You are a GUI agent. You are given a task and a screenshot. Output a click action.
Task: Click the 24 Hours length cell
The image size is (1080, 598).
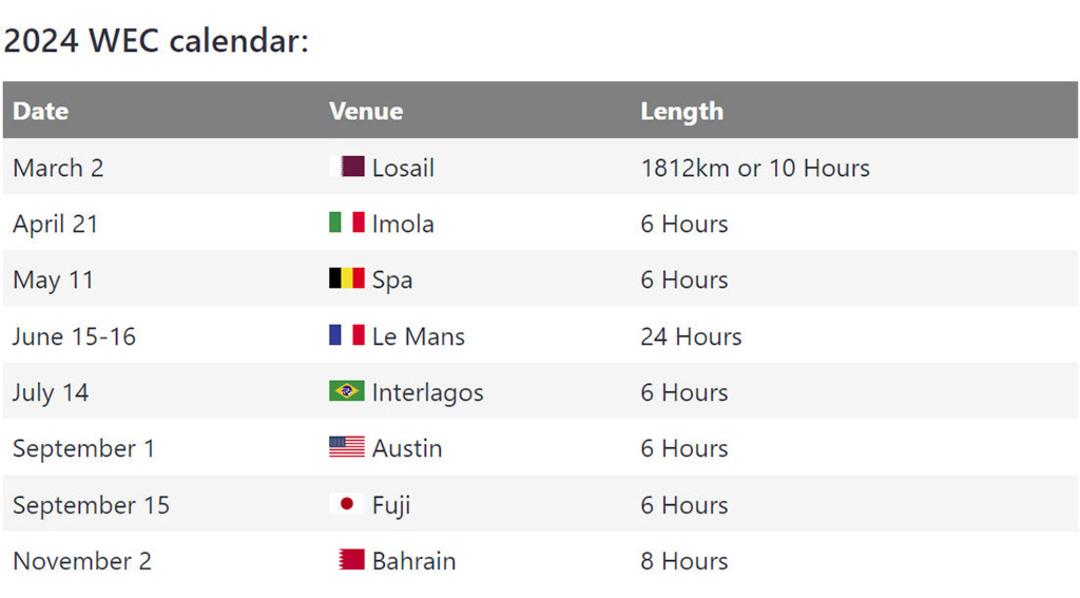tap(691, 336)
